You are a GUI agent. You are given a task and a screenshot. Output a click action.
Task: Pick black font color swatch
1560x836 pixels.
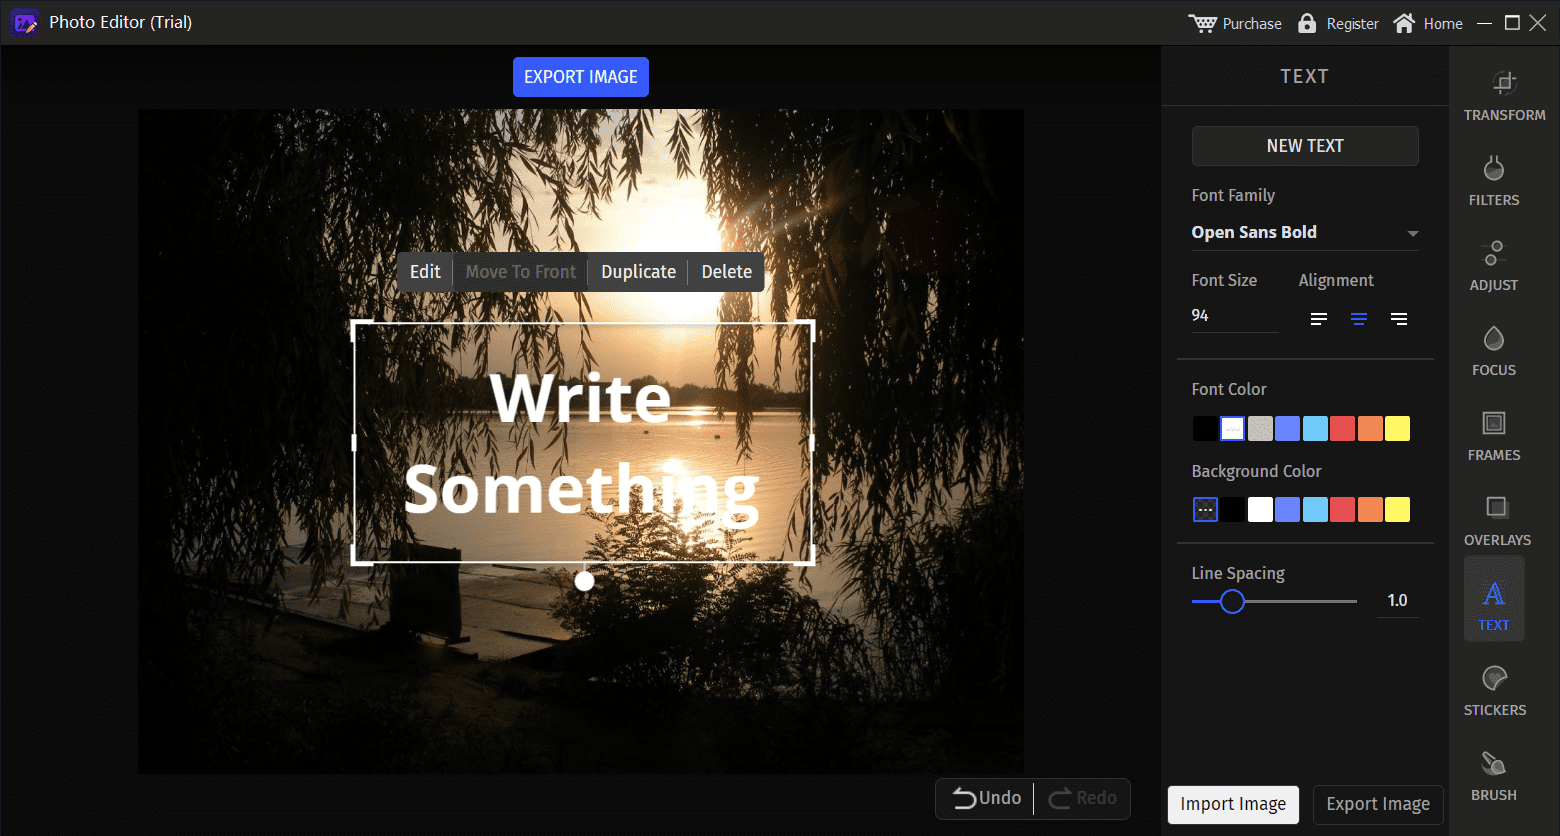pyautogui.click(x=1205, y=429)
